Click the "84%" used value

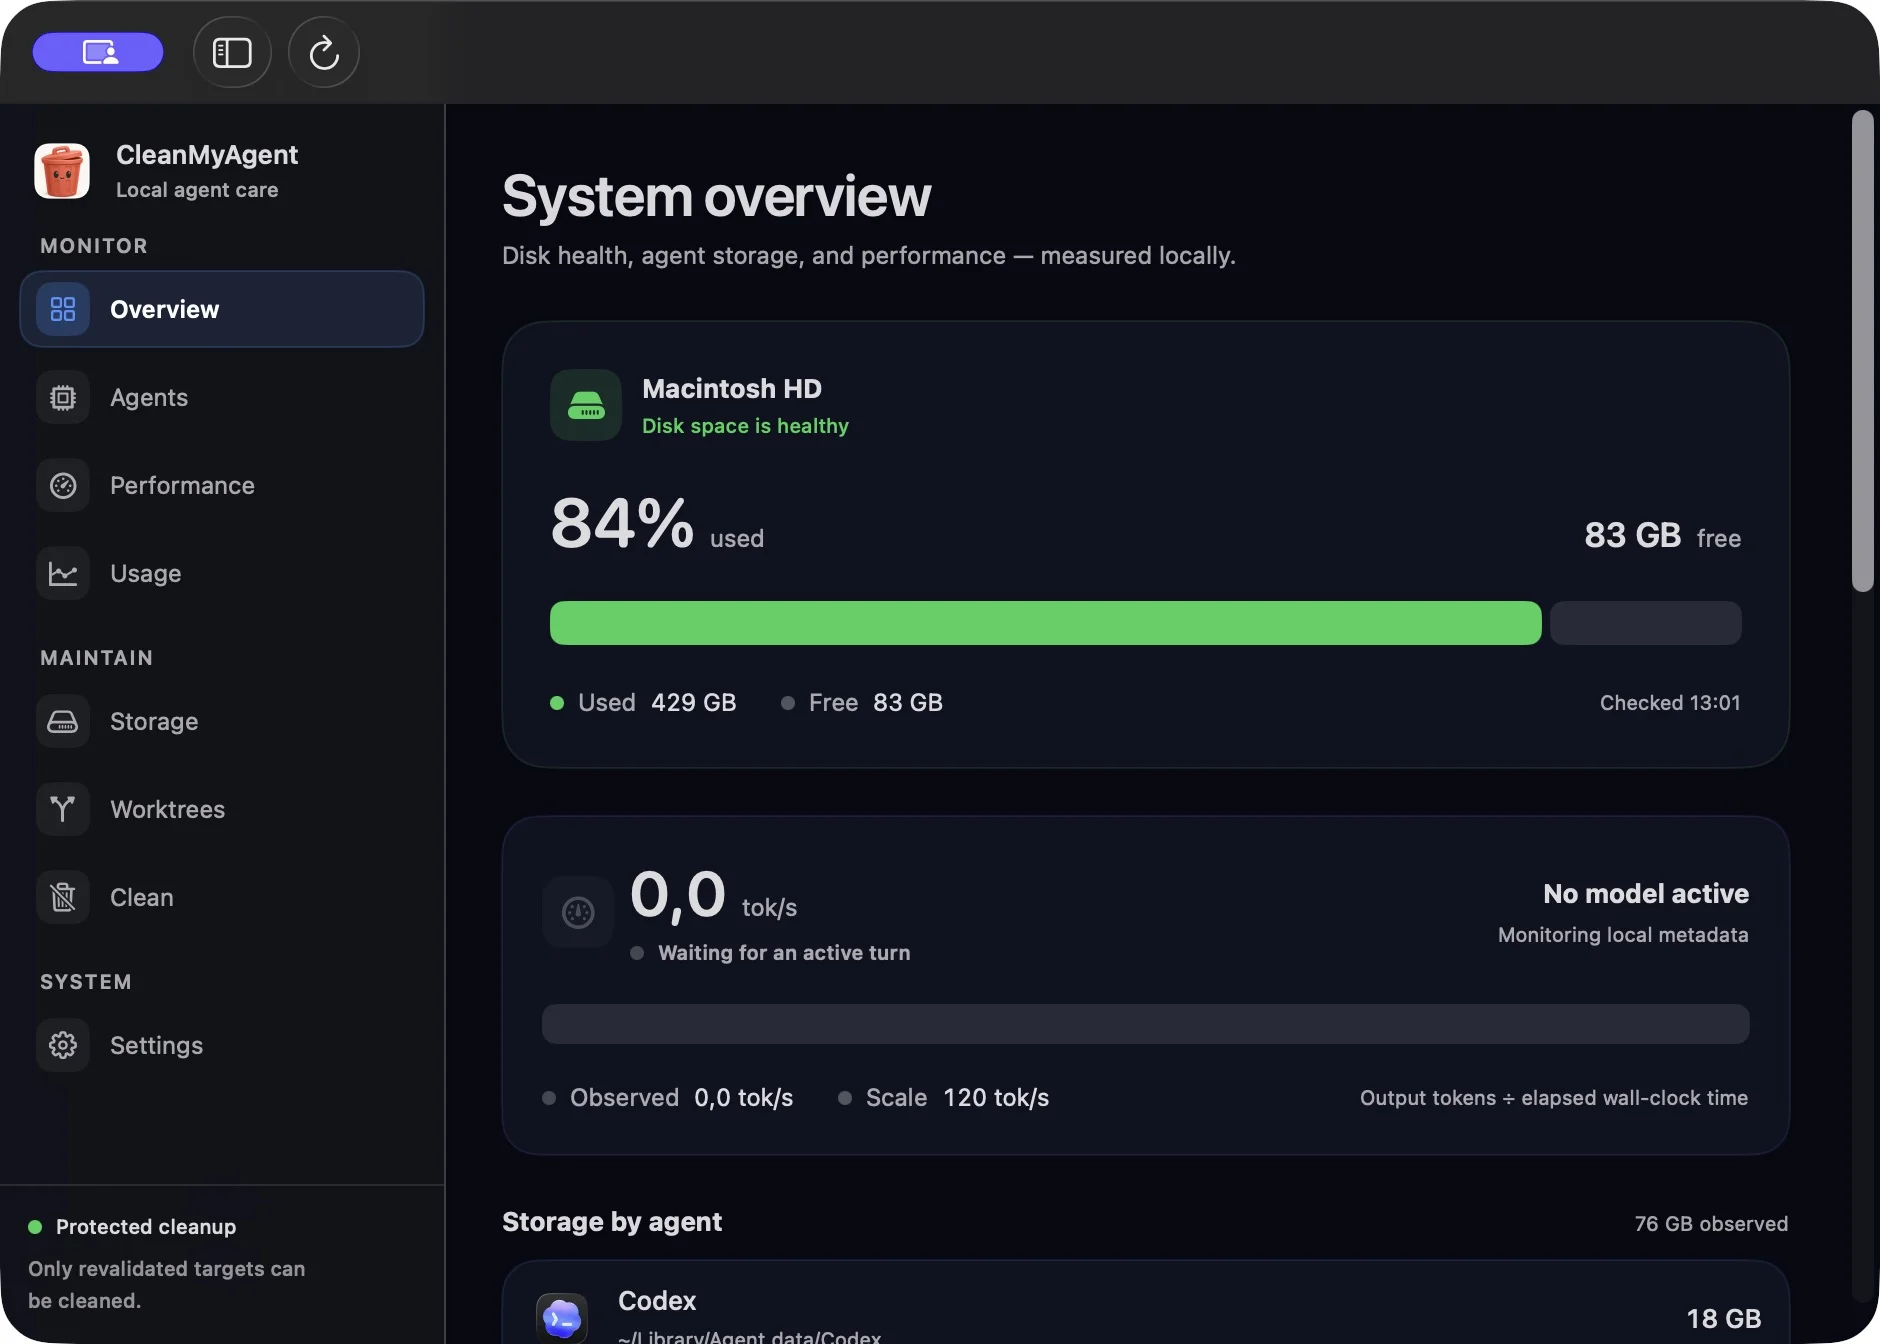tap(622, 522)
